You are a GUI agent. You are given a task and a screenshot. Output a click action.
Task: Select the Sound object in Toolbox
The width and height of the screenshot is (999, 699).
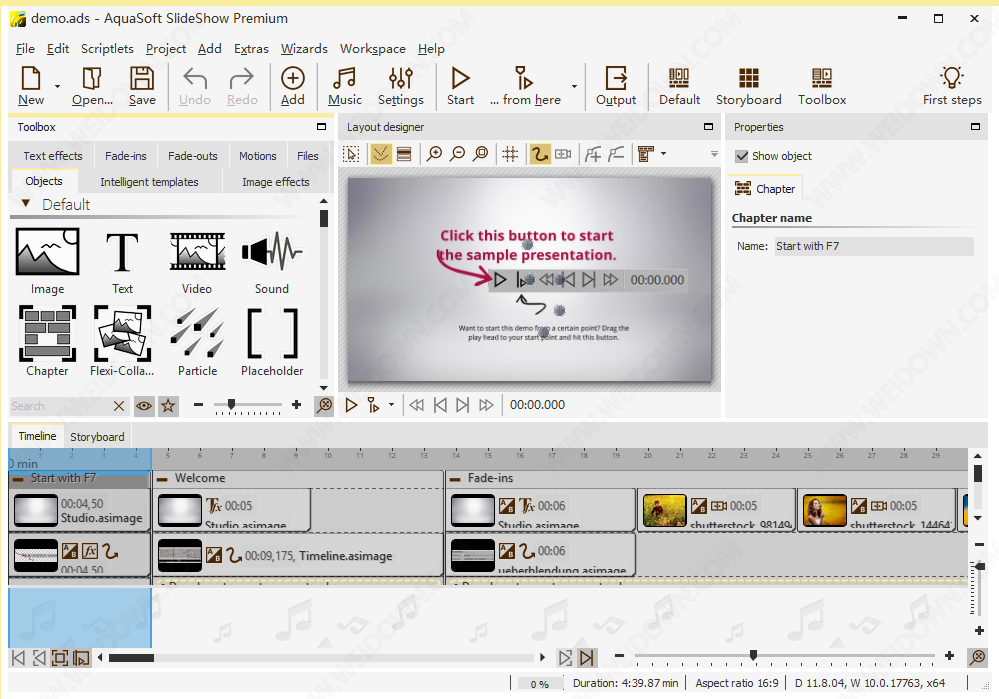(272, 262)
